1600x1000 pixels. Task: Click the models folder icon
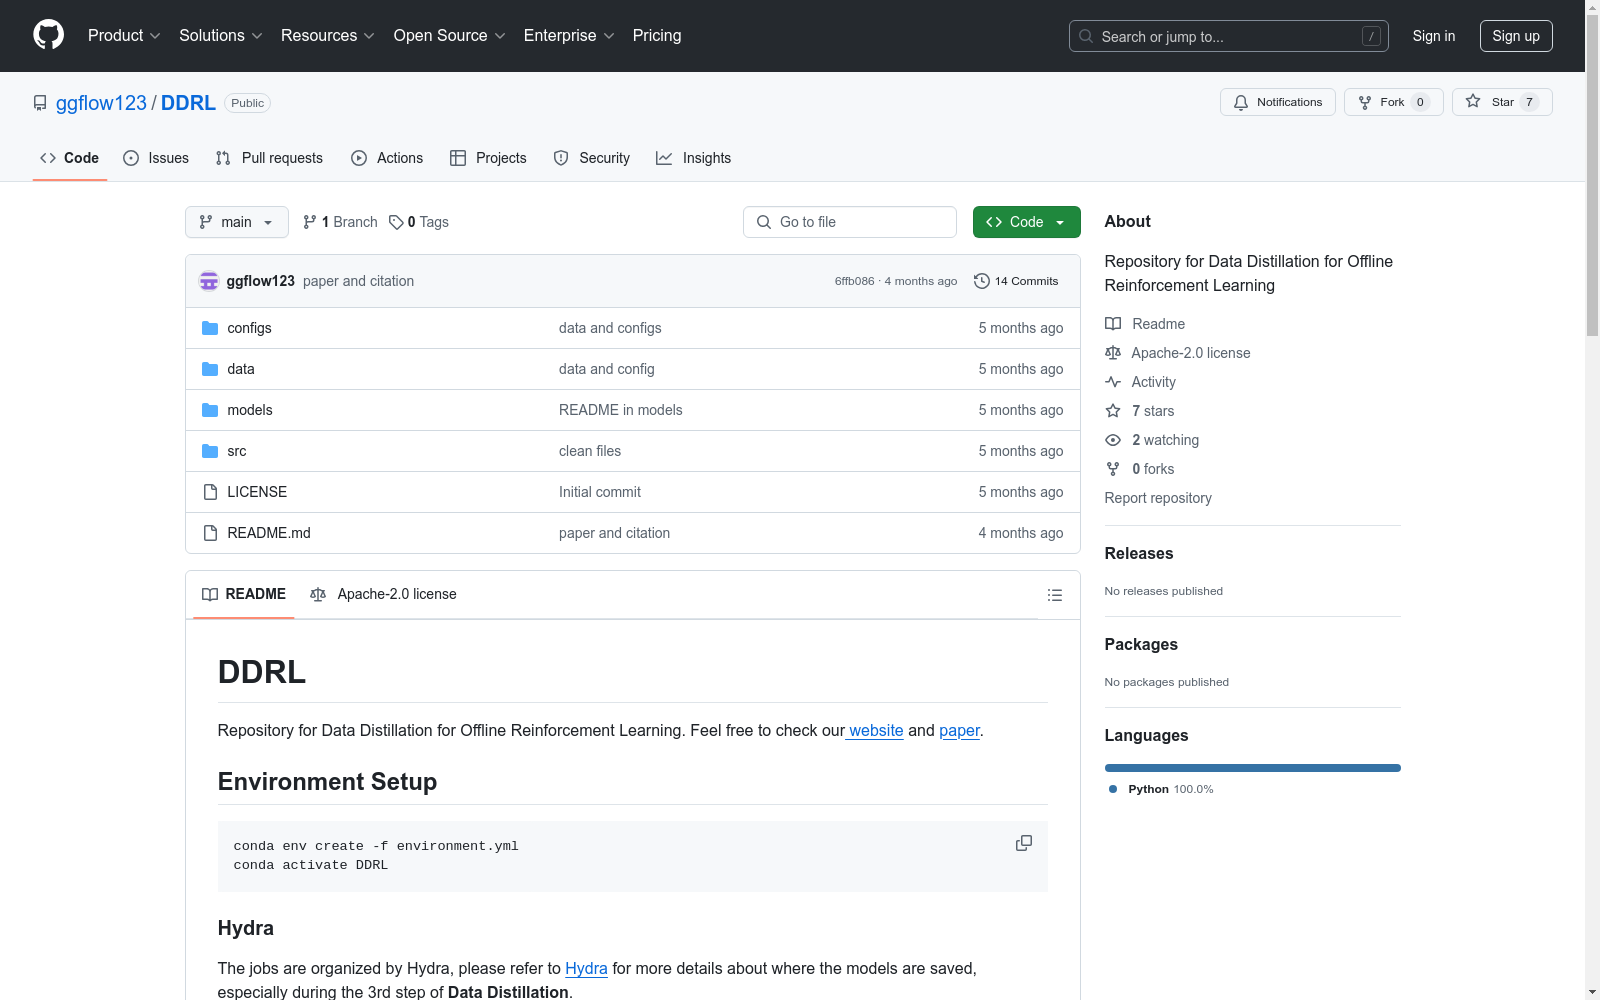click(210, 410)
